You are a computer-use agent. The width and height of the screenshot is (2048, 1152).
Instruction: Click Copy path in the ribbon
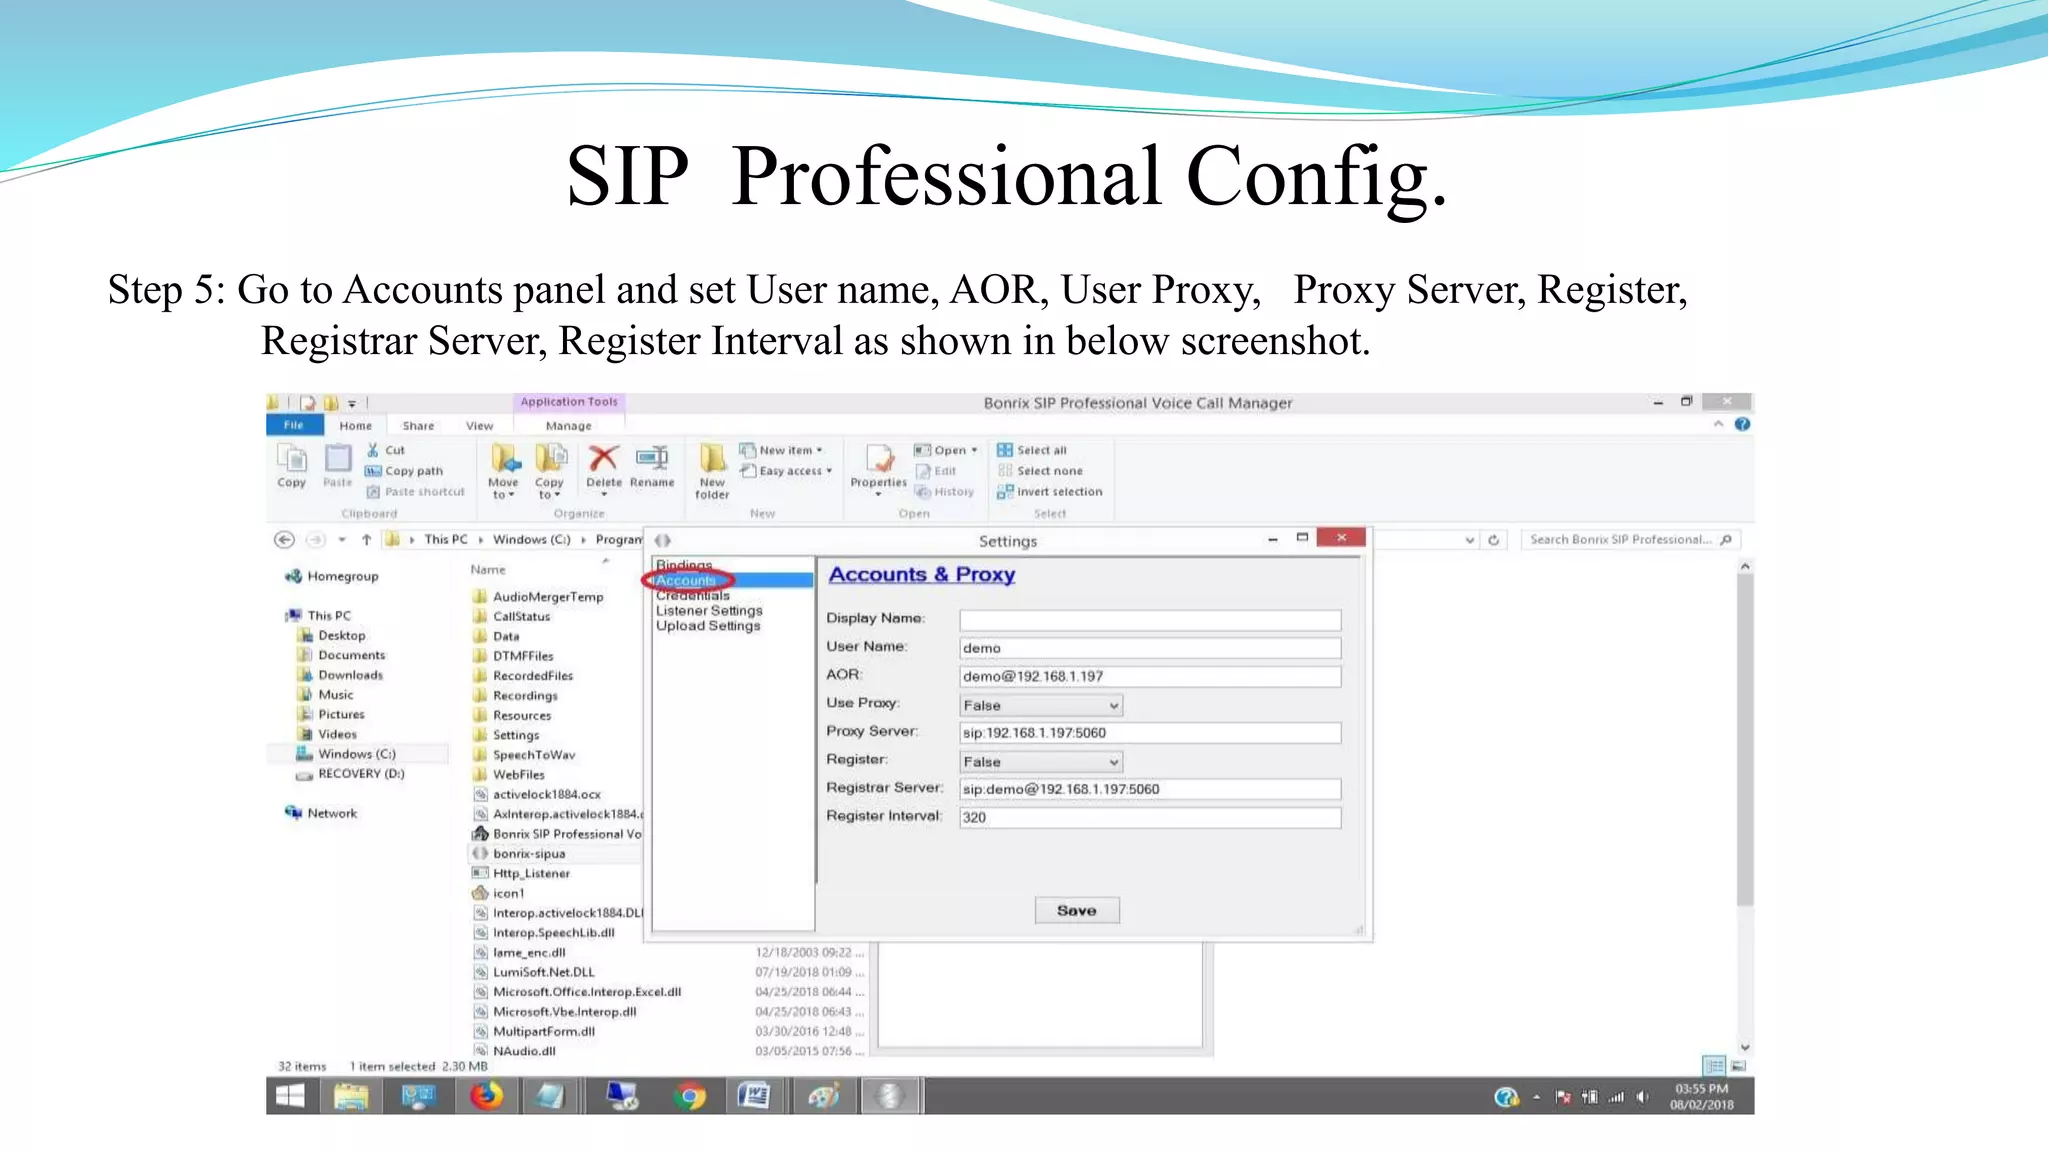click(404, 471)
